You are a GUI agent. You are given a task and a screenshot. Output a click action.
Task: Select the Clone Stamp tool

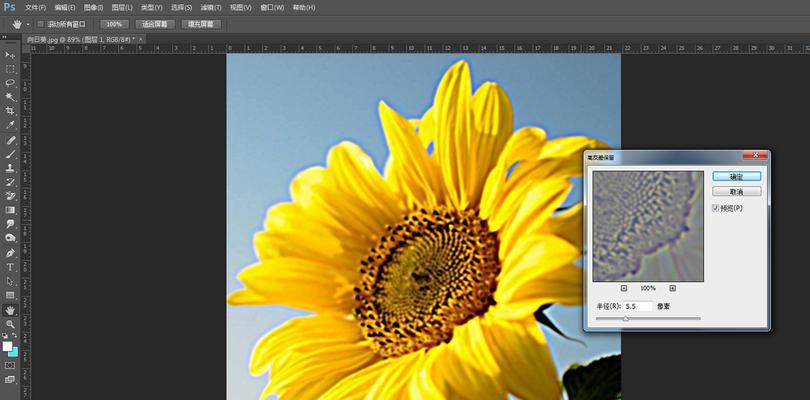pyautogui.click(x=10, y=168)
